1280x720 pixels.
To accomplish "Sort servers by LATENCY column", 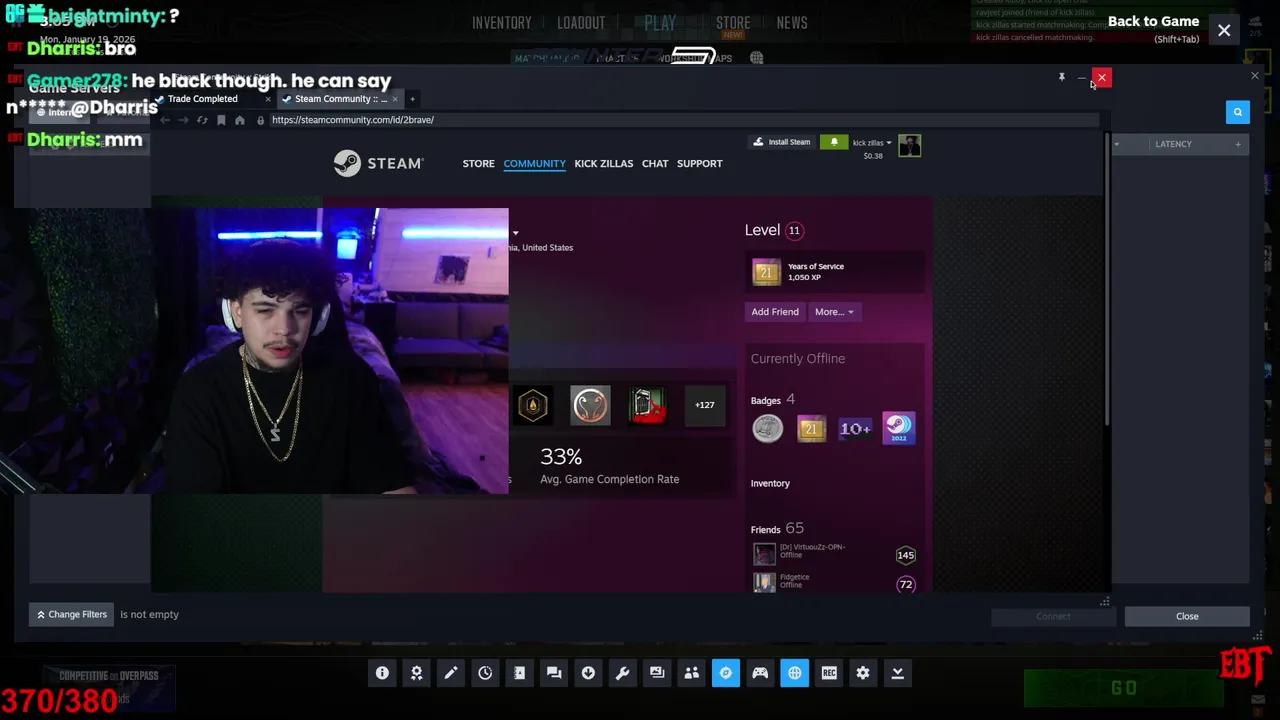I will point(1173,145).
